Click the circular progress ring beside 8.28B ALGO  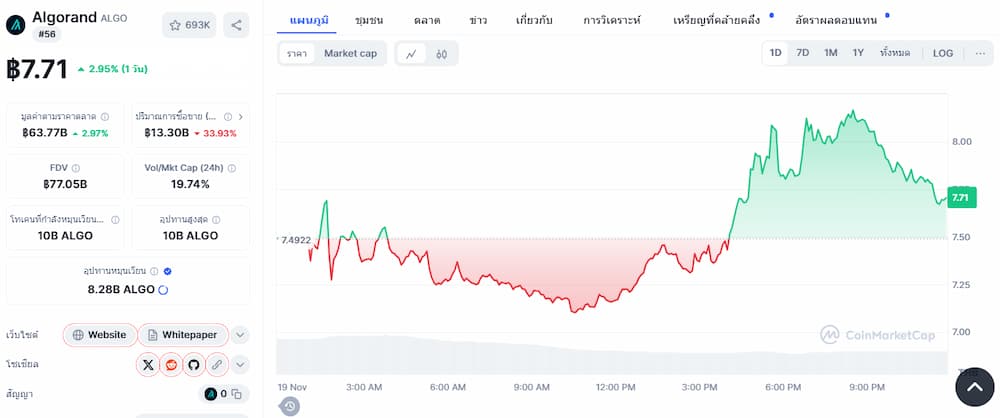click(163, 290)
